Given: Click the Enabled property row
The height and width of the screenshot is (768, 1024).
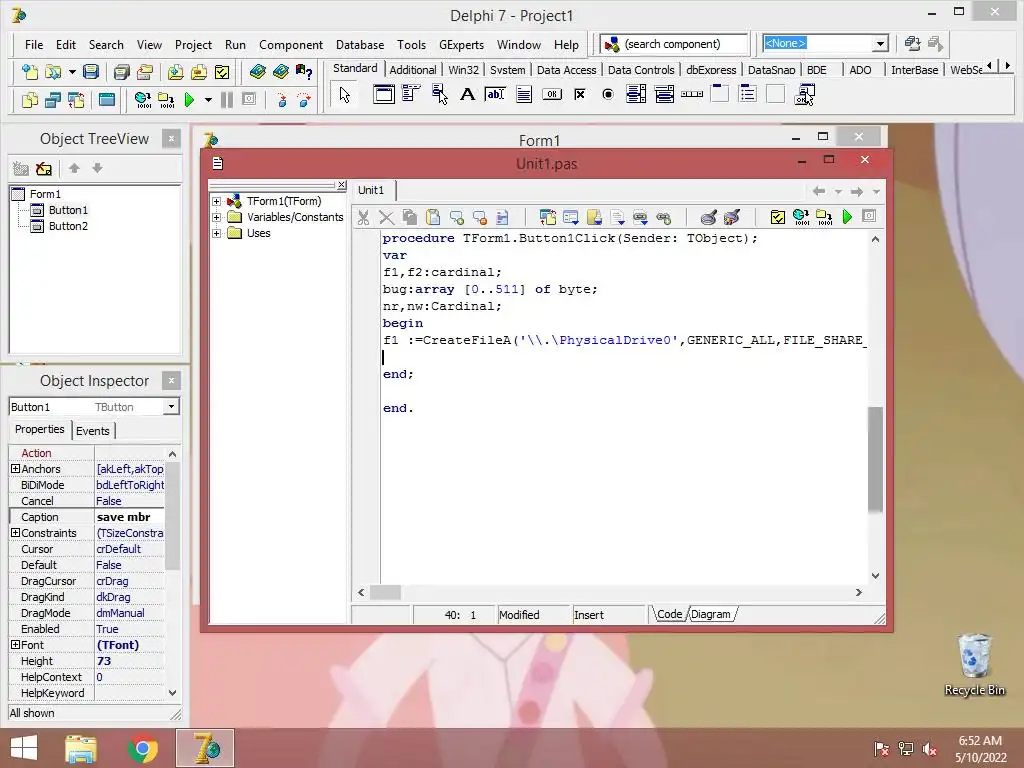Looking at the screenshot, I should (87, 630).
